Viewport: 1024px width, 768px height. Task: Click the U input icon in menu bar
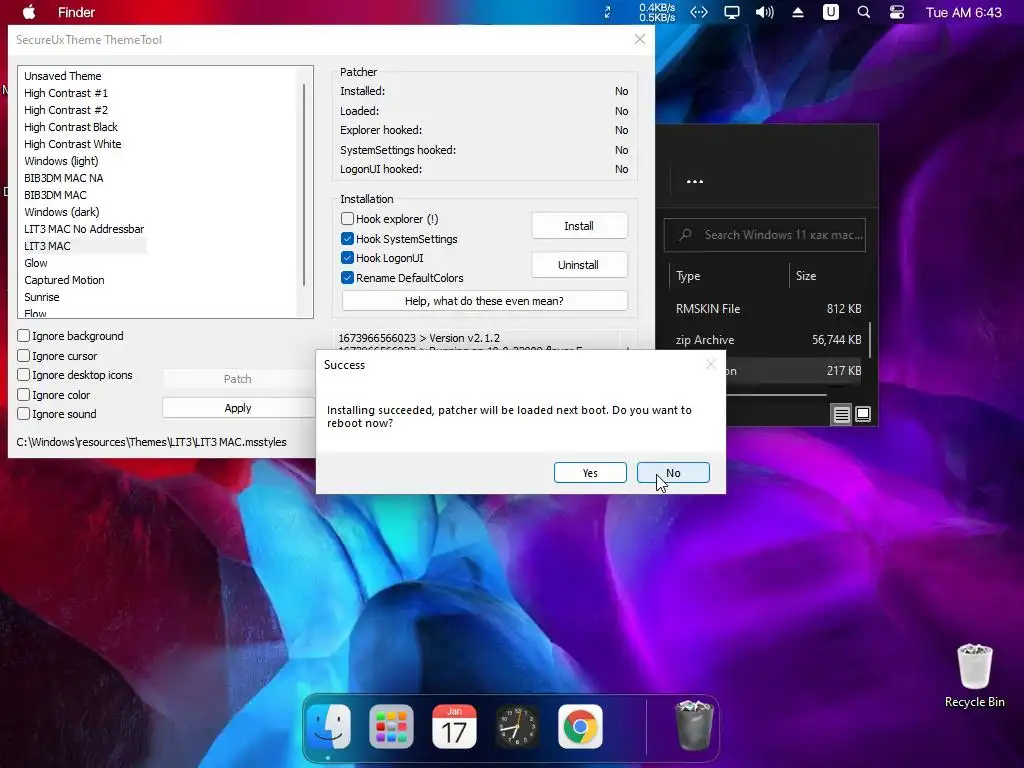(x=831, y=12)
